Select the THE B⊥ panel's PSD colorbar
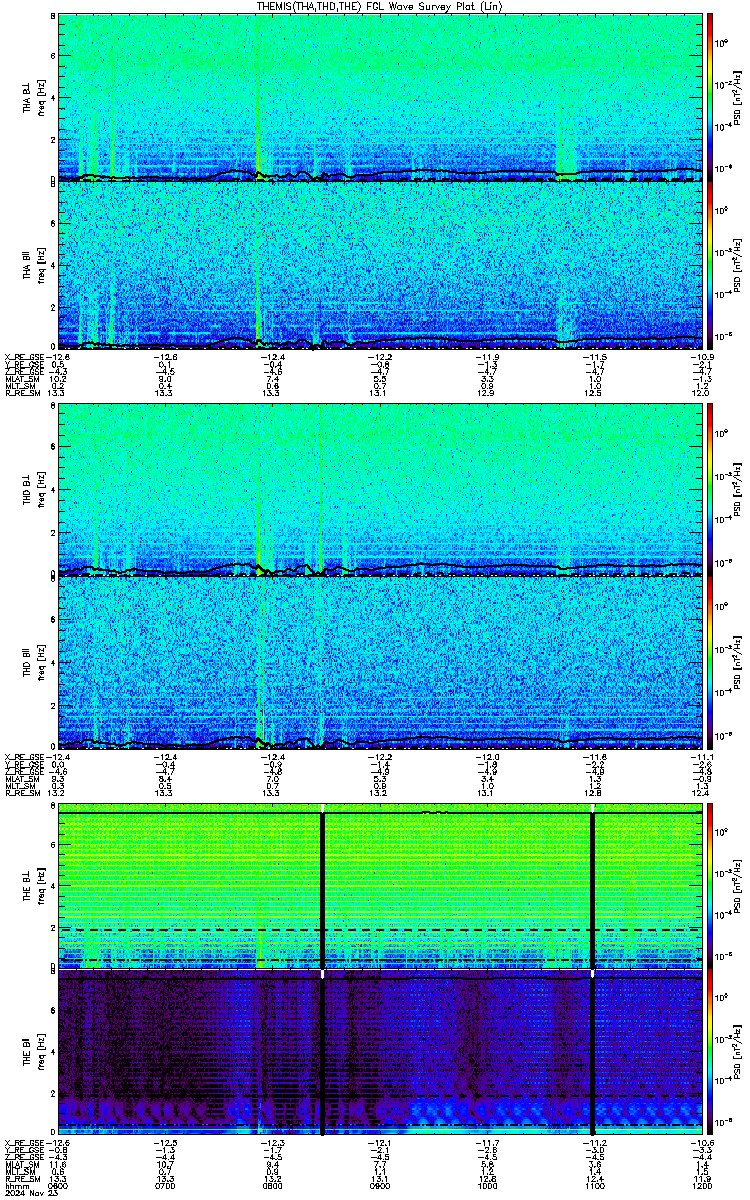Image resolution: width=750 pixels, height=1200 pixels. [x=710, y=886]
